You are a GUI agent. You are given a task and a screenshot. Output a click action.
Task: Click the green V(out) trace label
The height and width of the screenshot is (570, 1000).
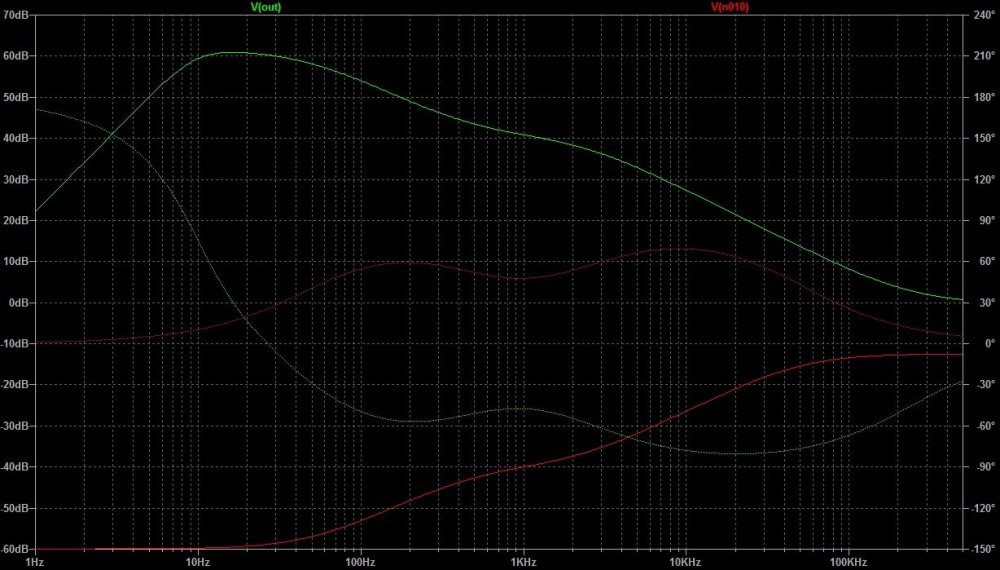pyautogui.click(x=266, y=6)
